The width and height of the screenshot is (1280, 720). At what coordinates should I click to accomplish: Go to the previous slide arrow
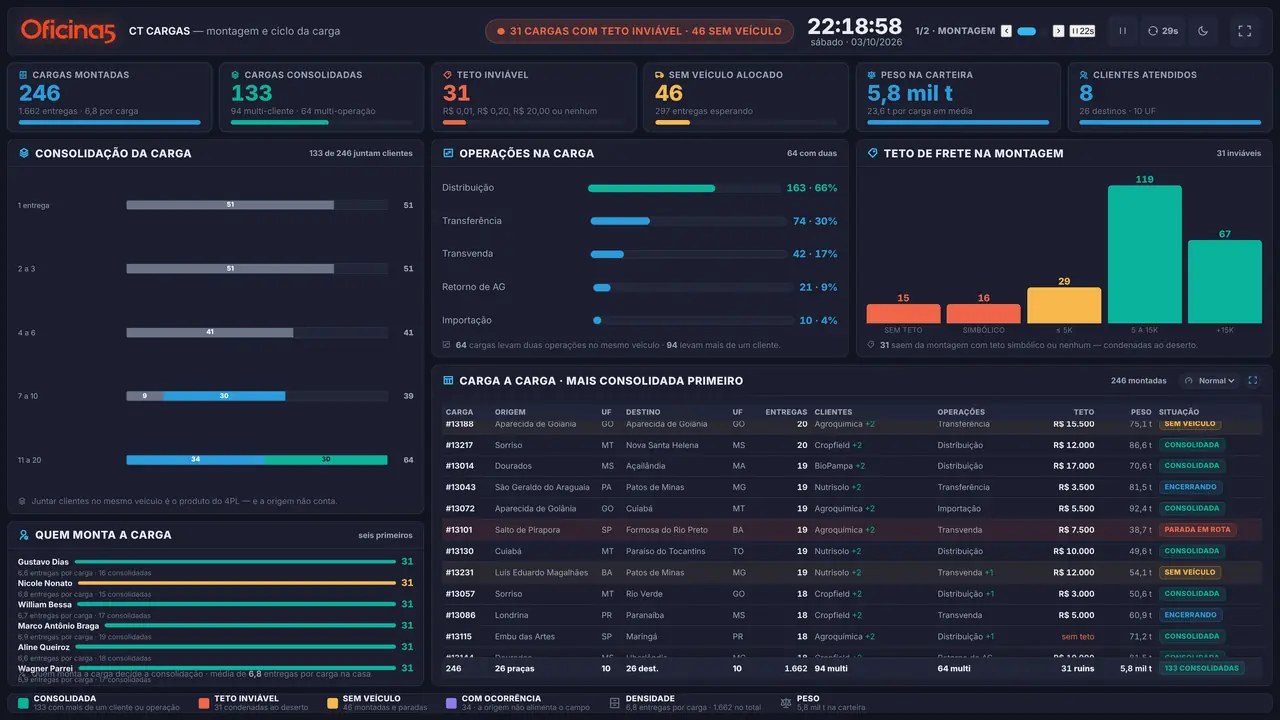(1006, 31)
